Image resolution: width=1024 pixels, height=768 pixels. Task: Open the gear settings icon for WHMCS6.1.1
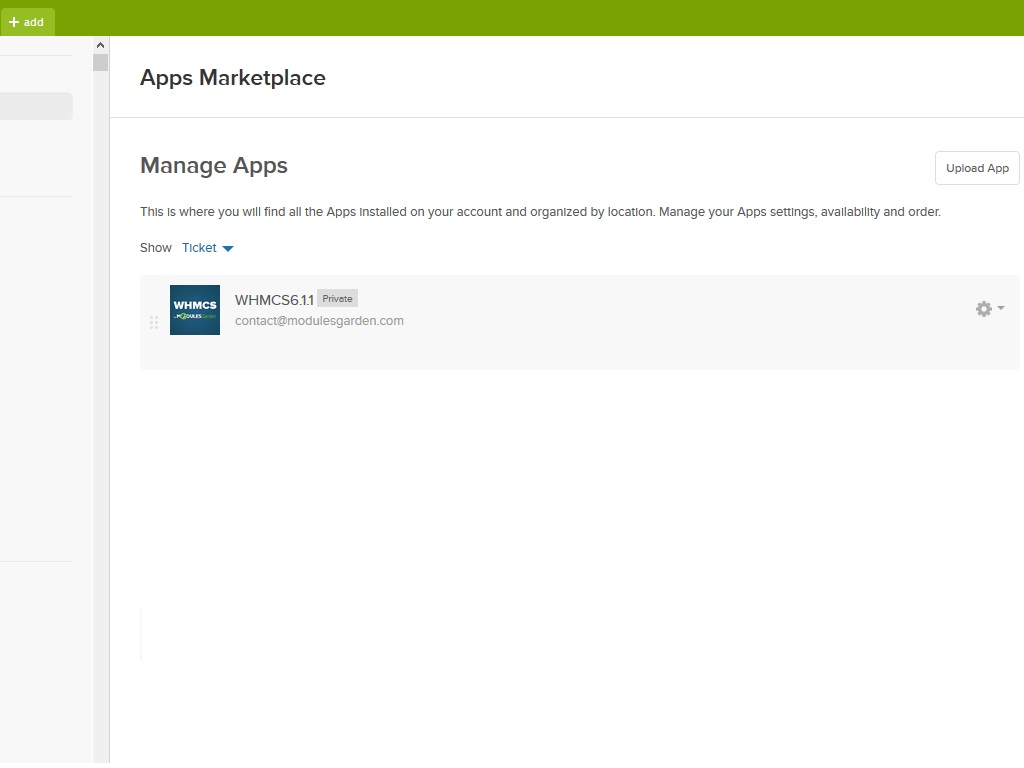click(x=984, y=309)
